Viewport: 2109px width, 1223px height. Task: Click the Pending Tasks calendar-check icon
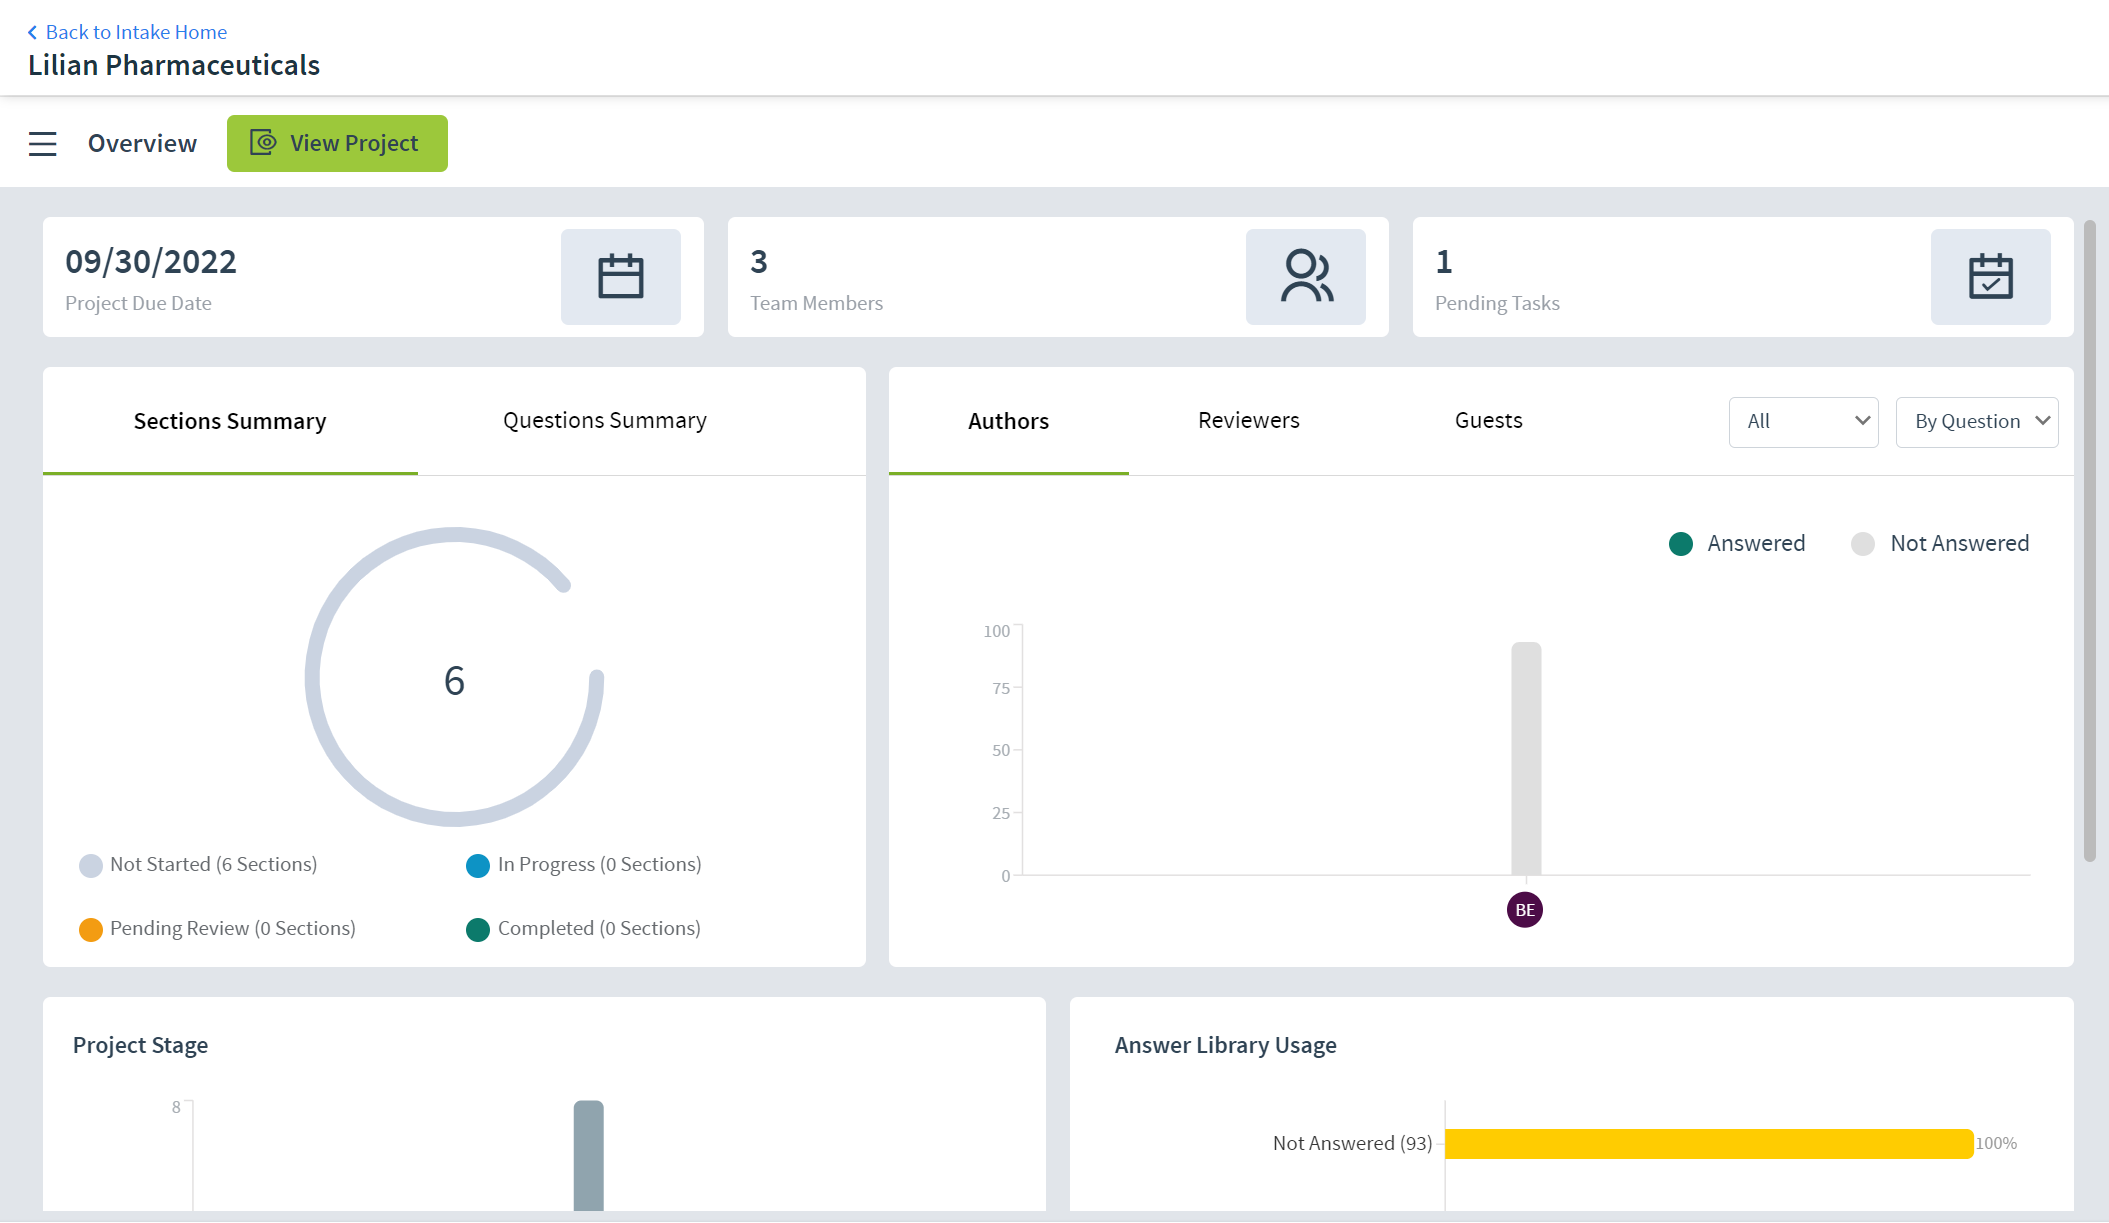(1990, 277)
